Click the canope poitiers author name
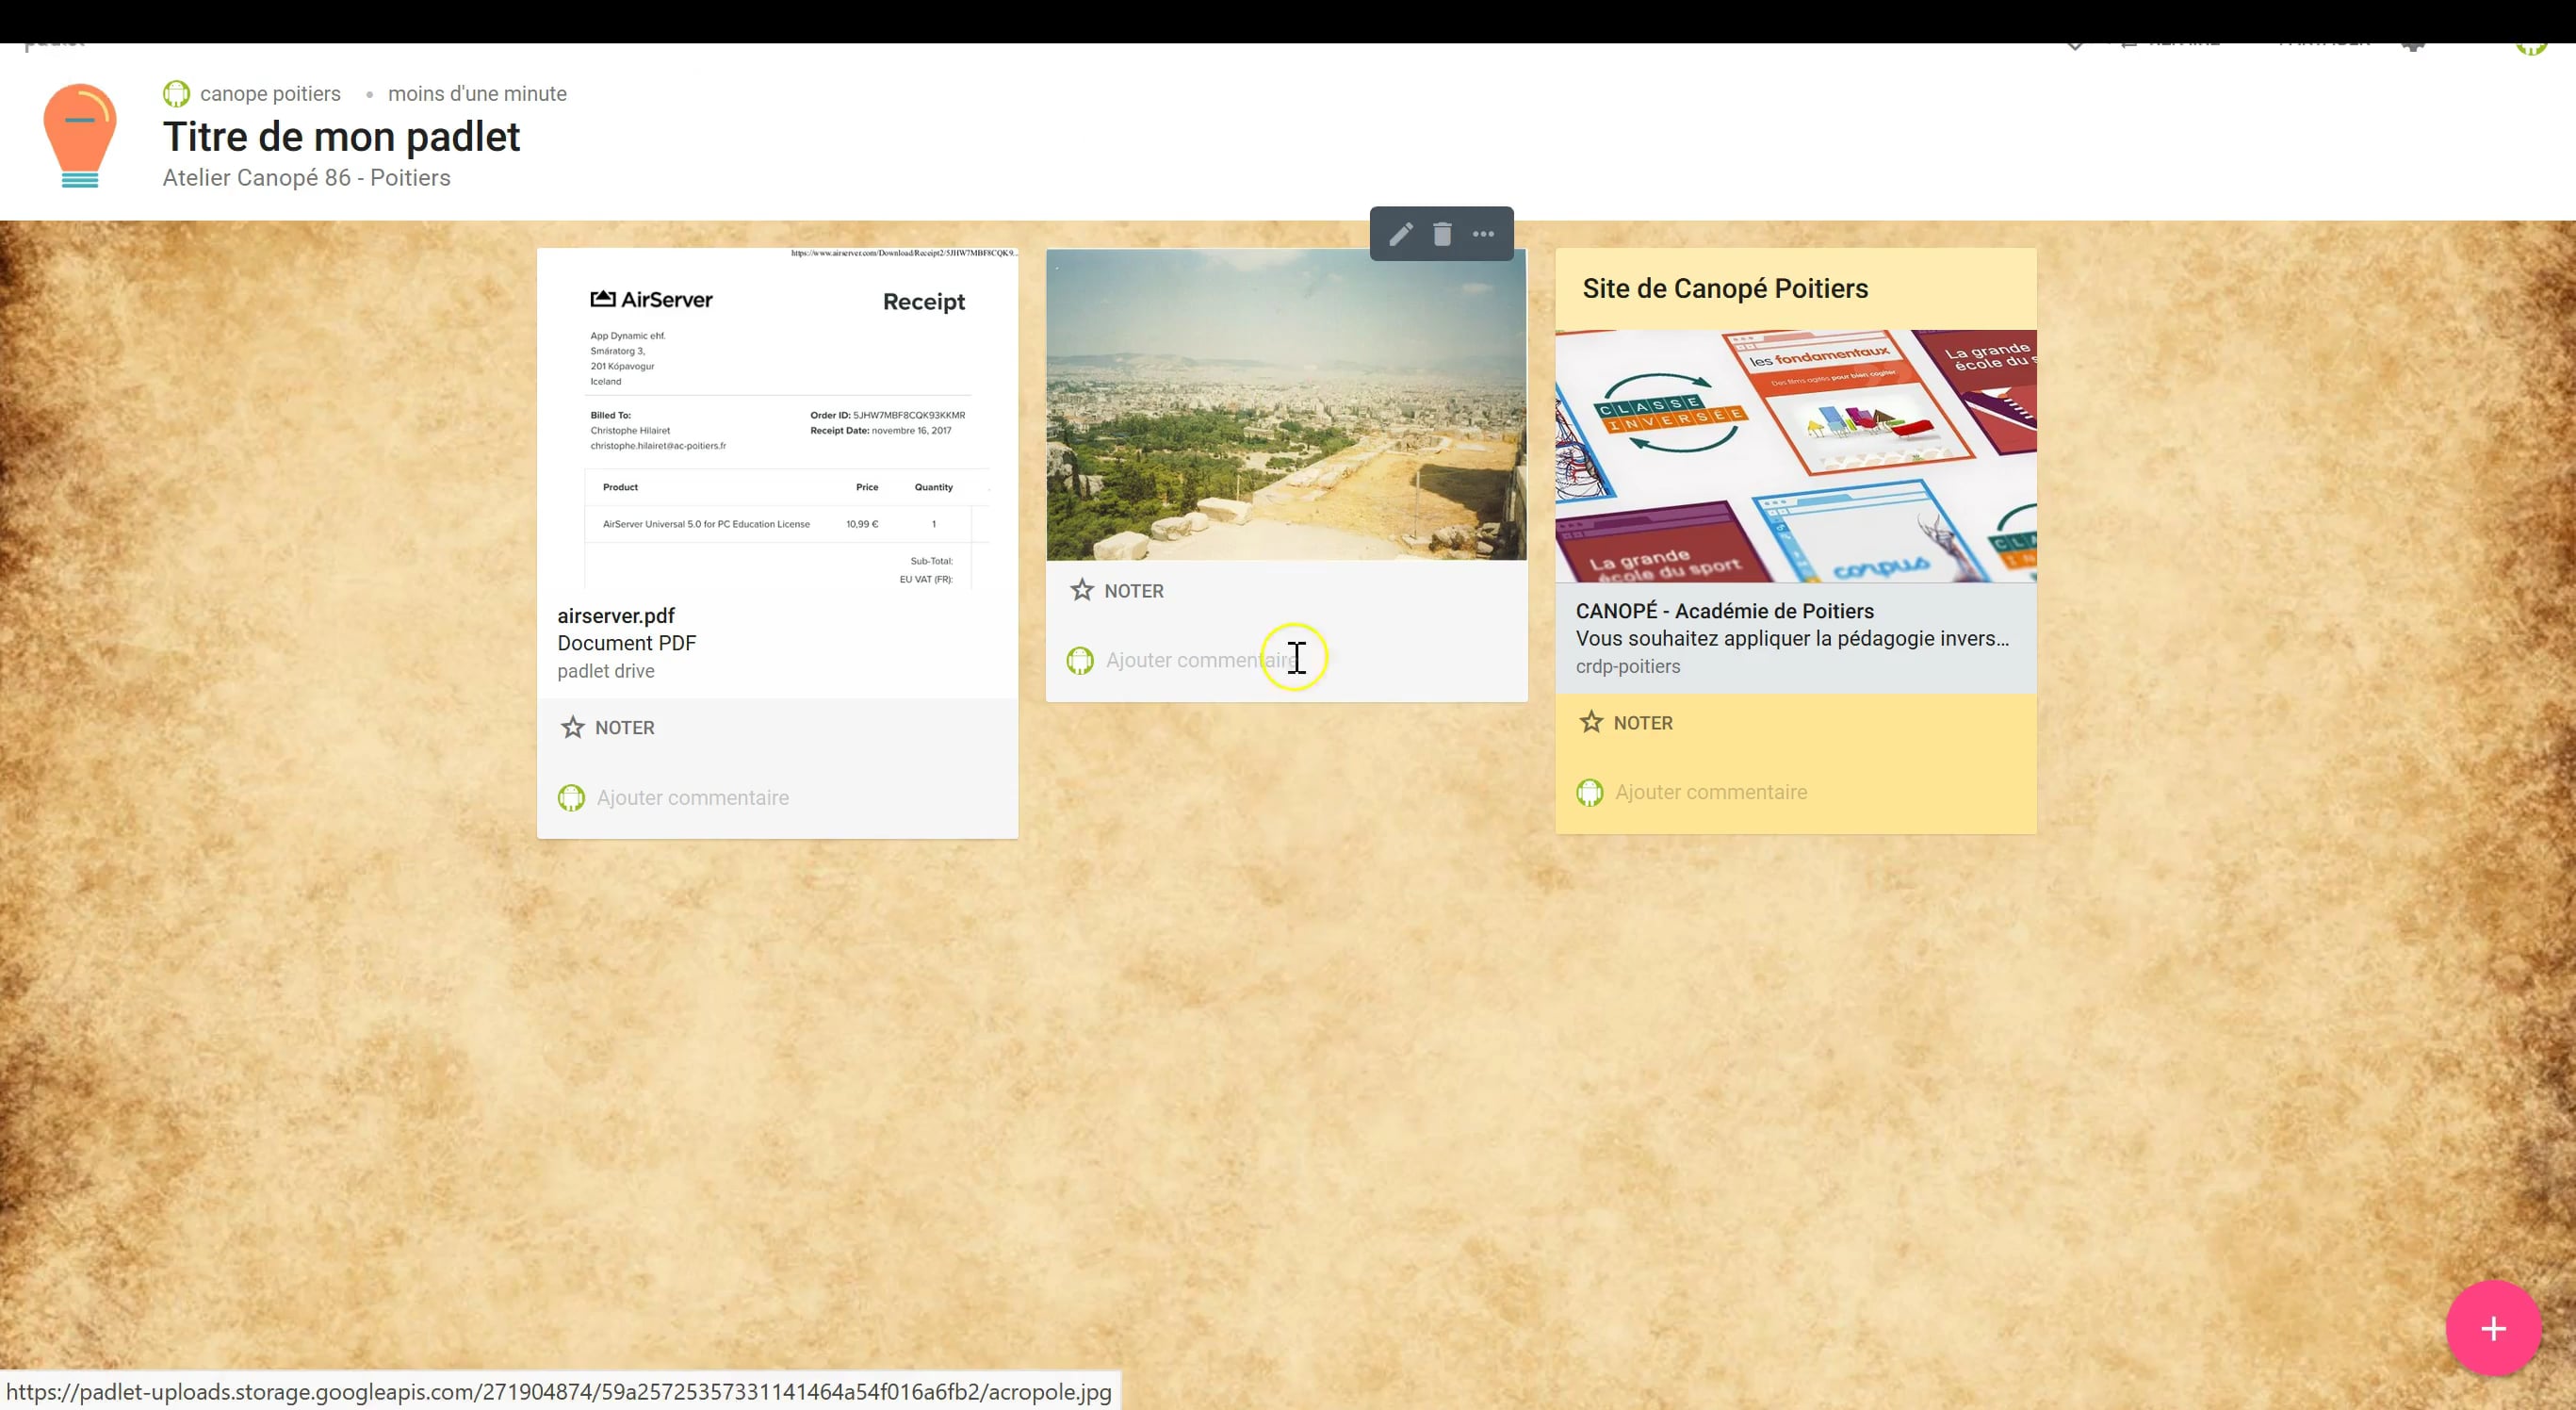The height and width of the screenshot is (1410, 2576). [x=270, y=94]
